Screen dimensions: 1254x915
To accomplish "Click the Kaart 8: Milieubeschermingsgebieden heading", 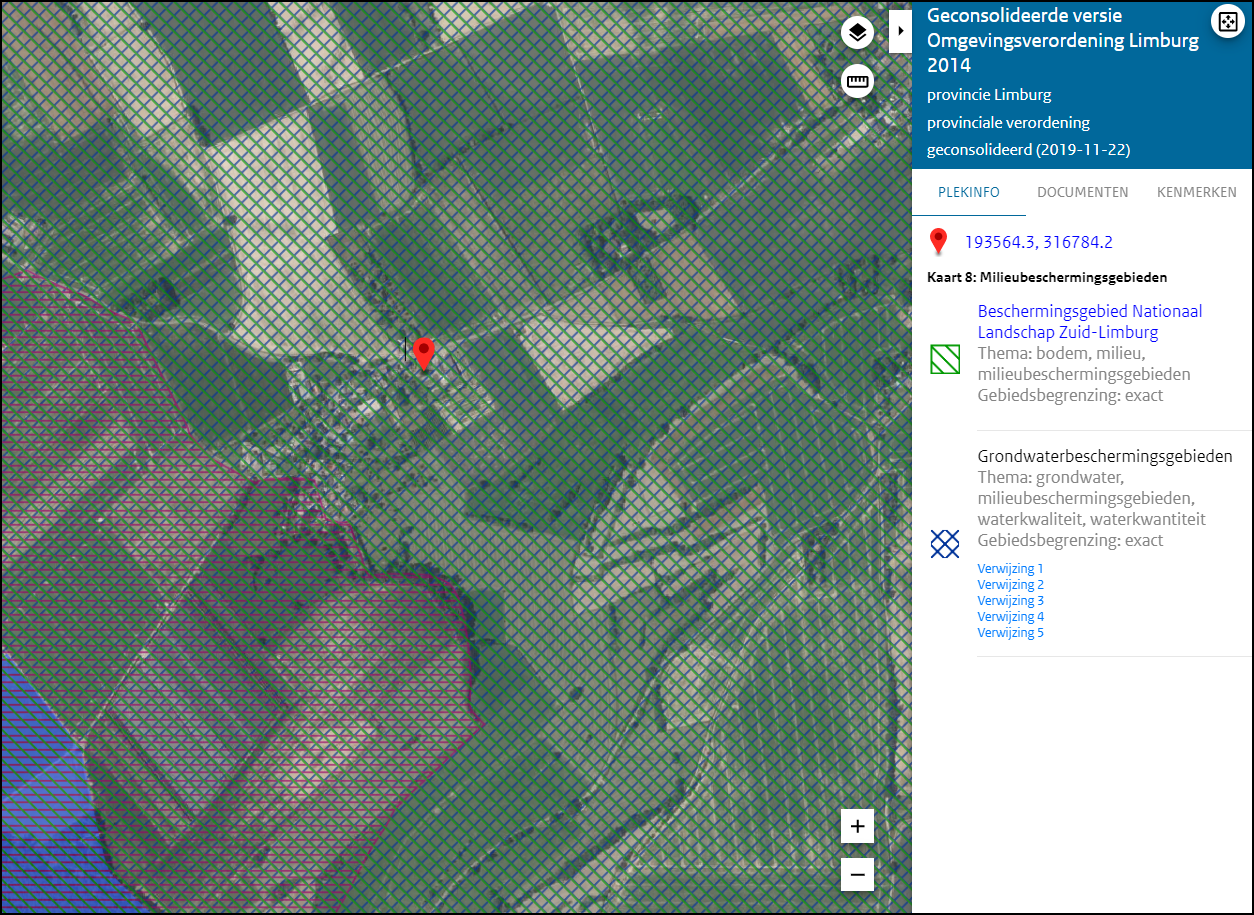I will tap(1047, 277).
